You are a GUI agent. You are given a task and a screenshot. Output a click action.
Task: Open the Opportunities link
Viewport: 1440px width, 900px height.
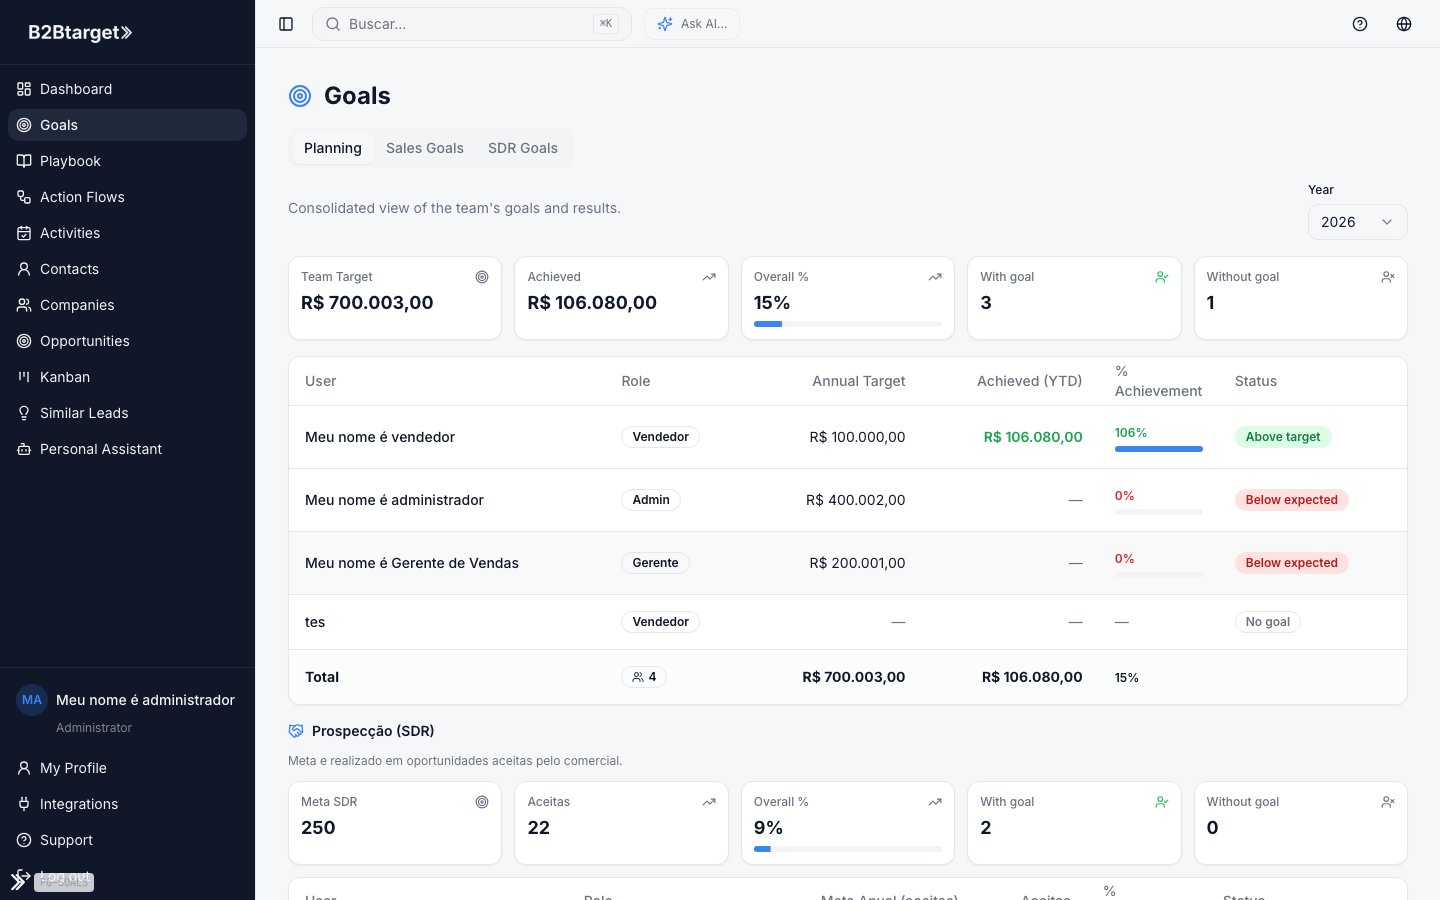click(x=127, y=341)
